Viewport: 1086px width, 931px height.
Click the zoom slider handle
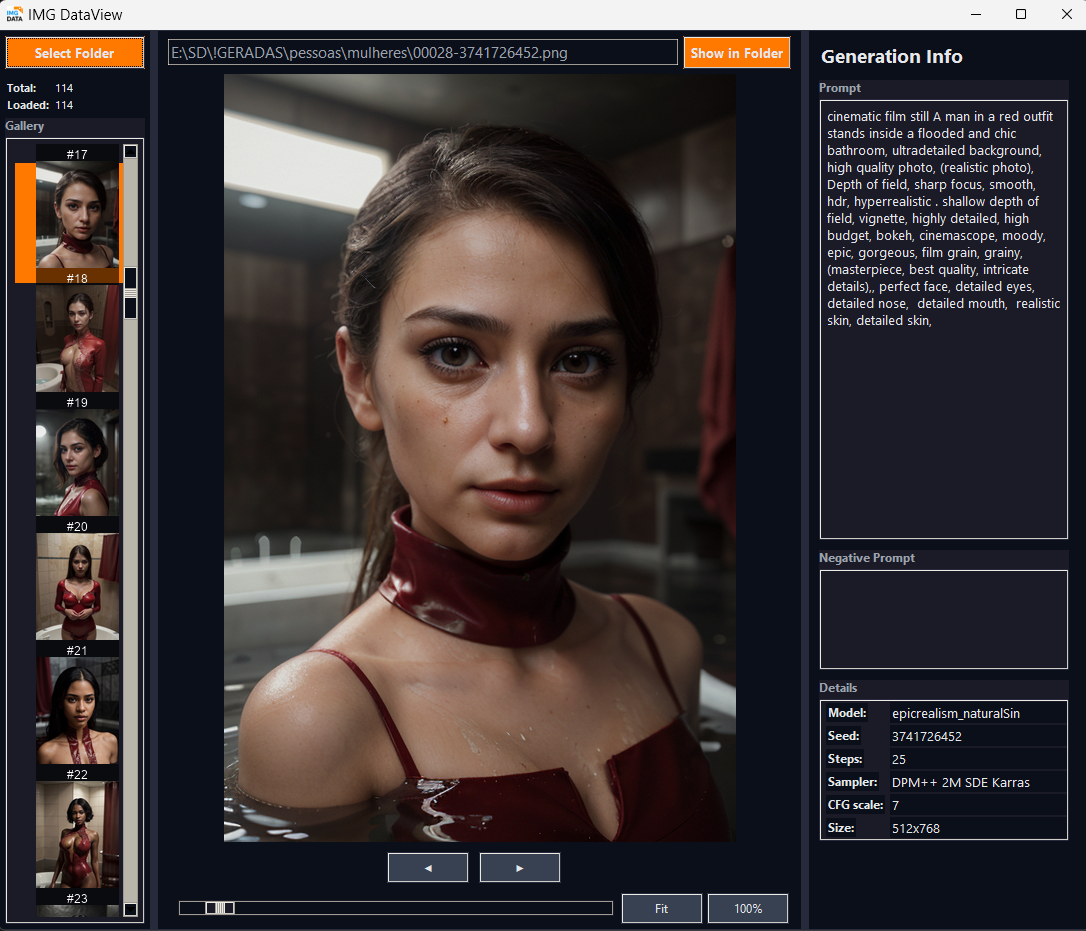220,908
